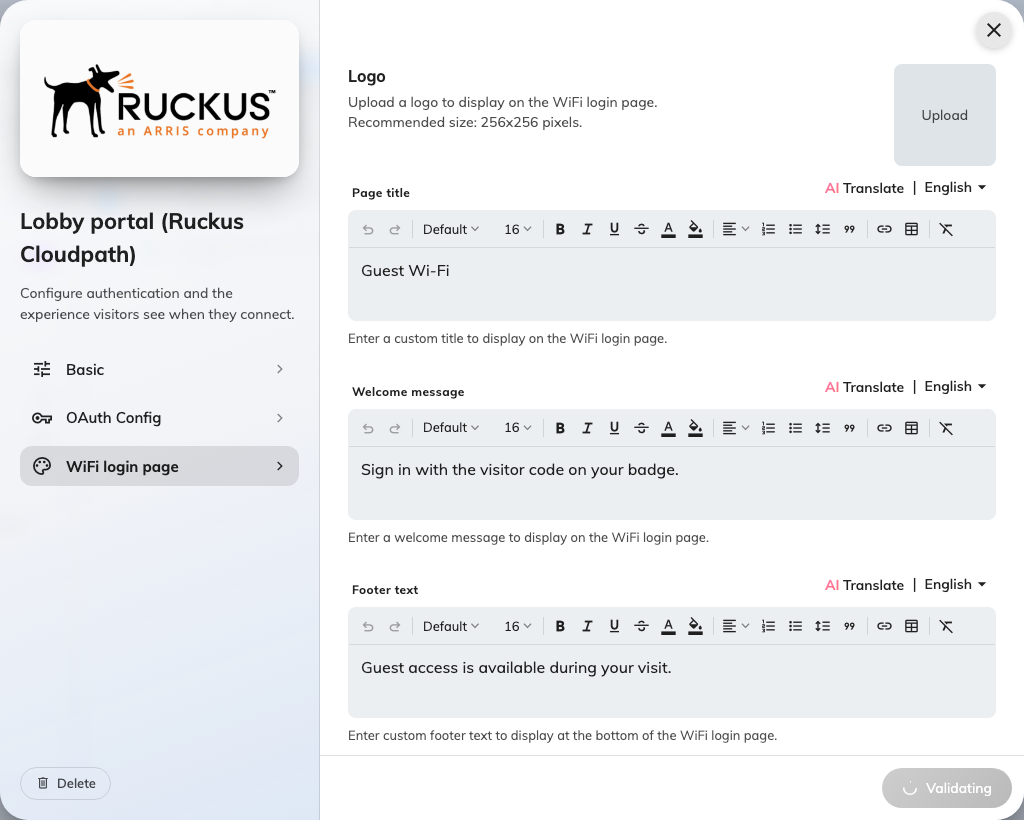1024x820 pixels.
Task: Click the Ruckus logo thumbnail
Action: (159, 99)
